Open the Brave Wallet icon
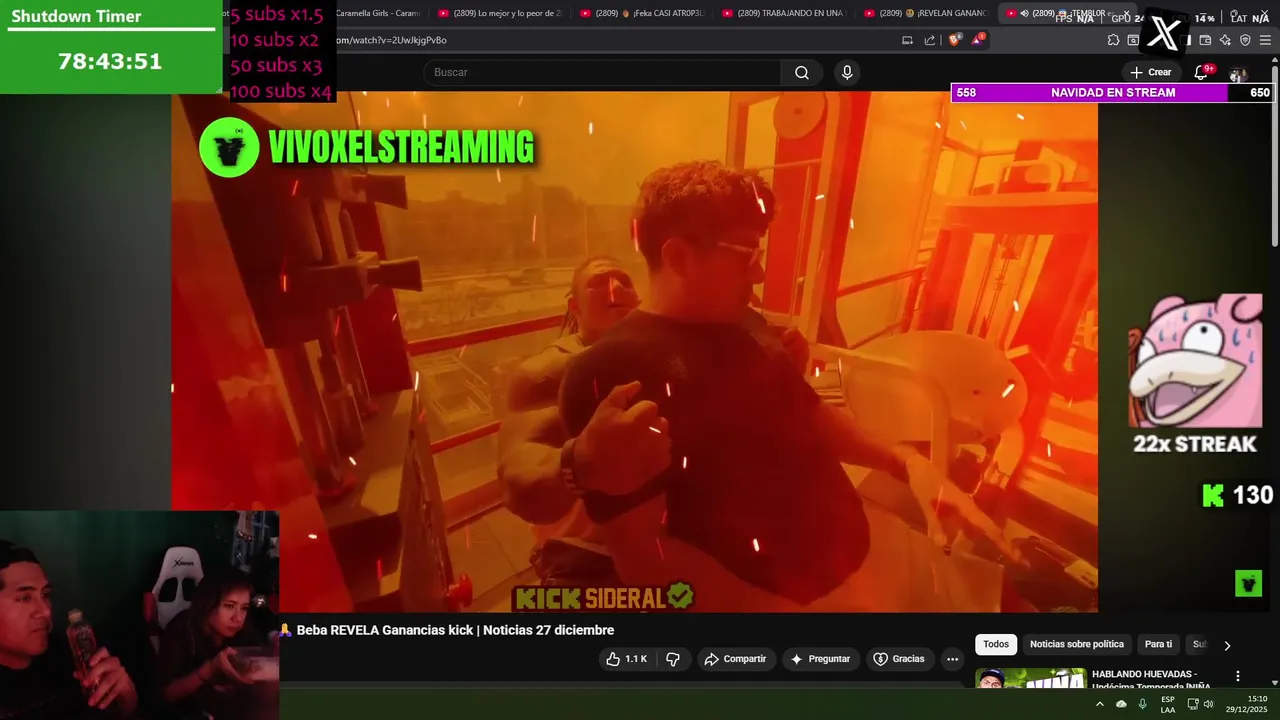The image size is (1280, 720). pos(1205,40)
